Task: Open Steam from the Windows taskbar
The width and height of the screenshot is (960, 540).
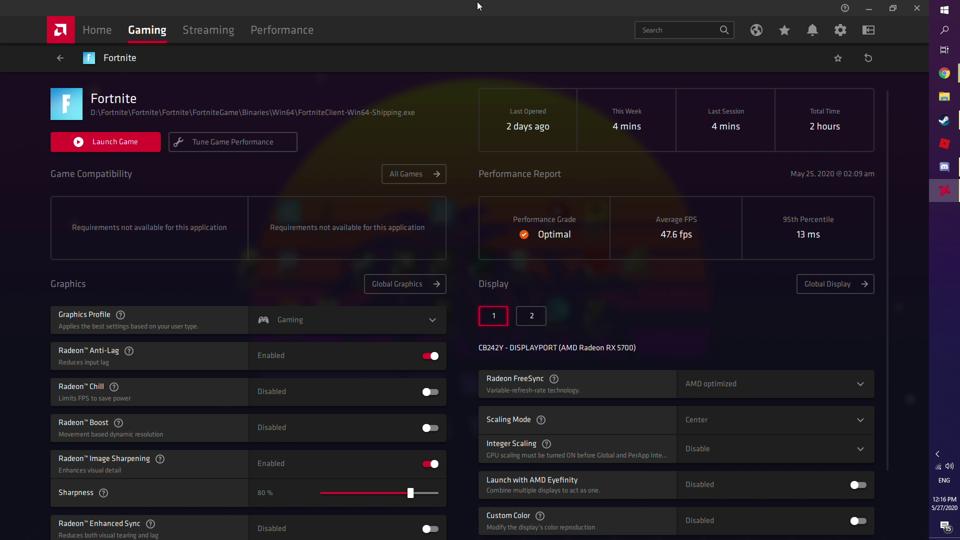Action: (944, 120)
